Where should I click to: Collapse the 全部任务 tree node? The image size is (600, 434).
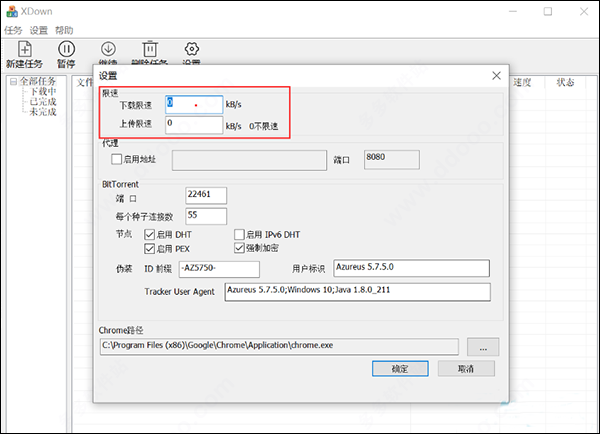[x=13, y=82]
